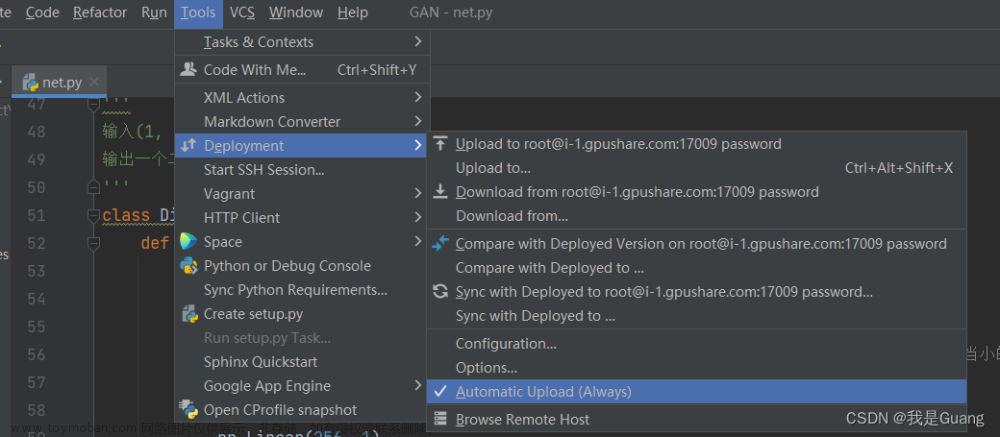The height and width of the screenshot is (437, 1000).
Task: Expand Markdown Converter submenu
Action: [x=302, y=122]
